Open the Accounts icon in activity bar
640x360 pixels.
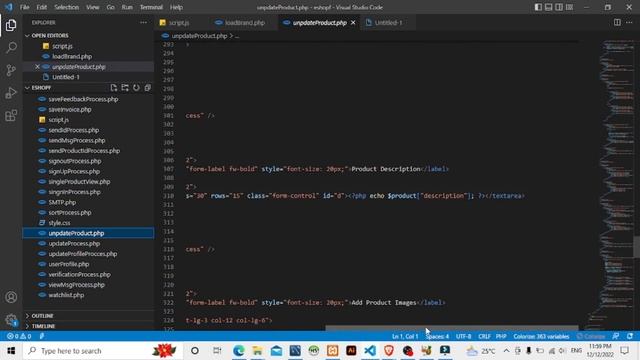[x=11, y=297]
